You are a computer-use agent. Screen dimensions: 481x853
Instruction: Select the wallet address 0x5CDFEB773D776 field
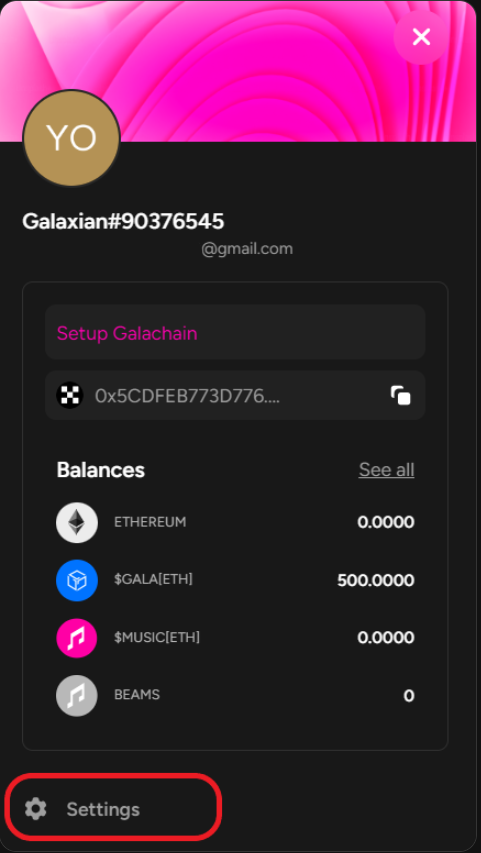(235, 395)
